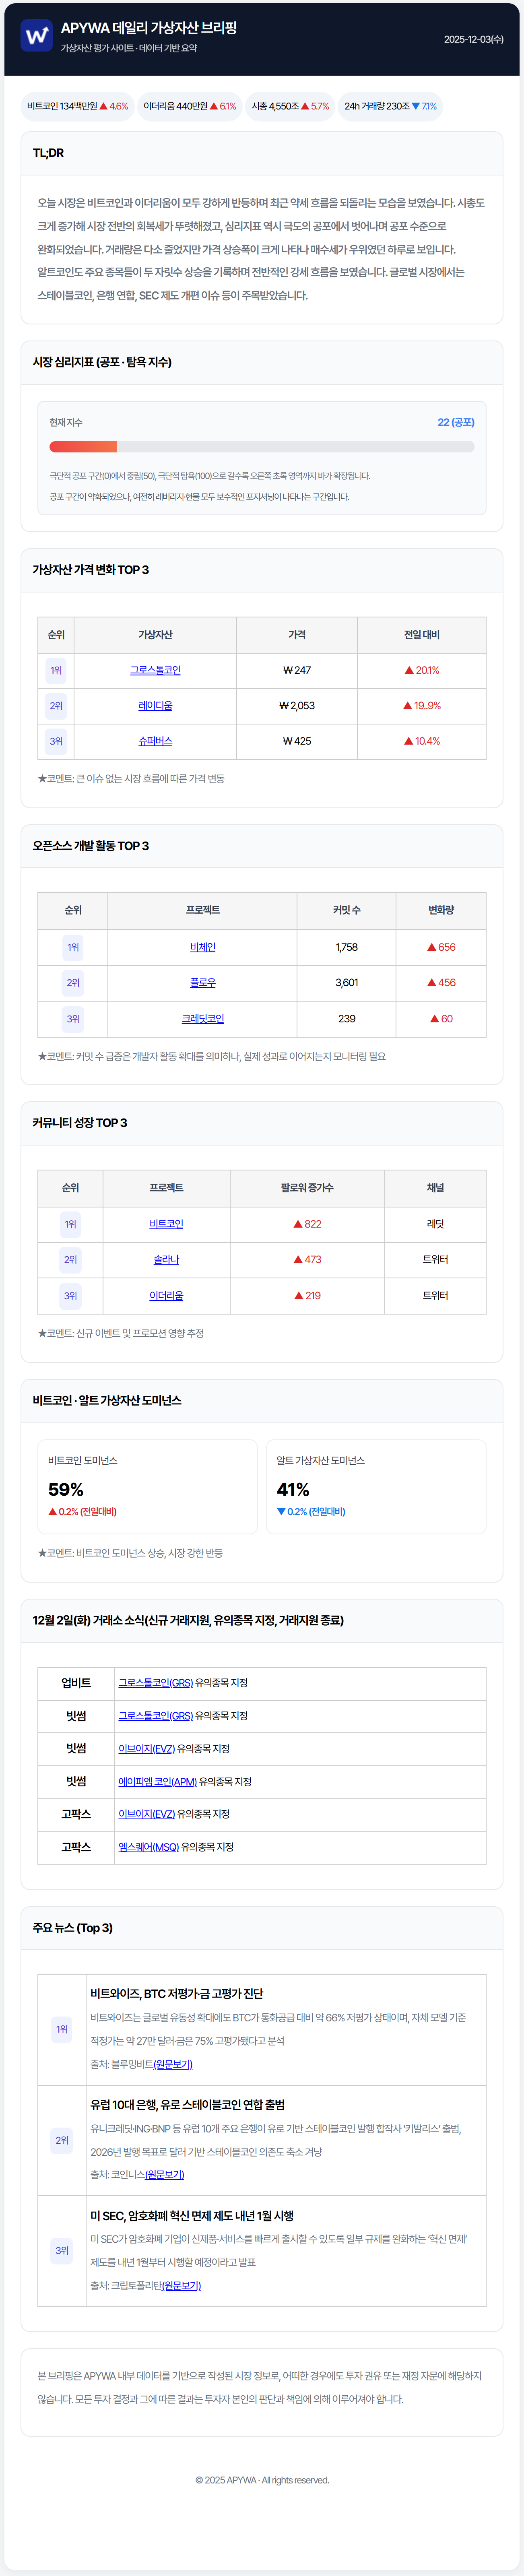Image resolution: width=524 pixels, height=2576 pixels.
Task: Click the 3위 rank badge beside 슈퍼버스
Action: [56, 741]
